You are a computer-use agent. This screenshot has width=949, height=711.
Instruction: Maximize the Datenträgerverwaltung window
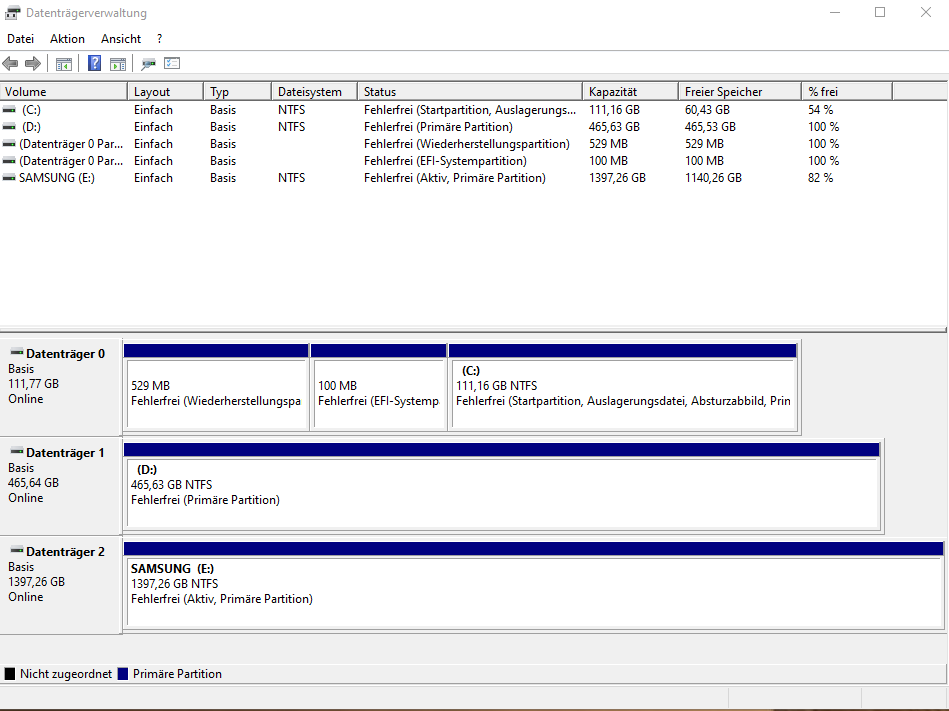(x=880, y=12)
